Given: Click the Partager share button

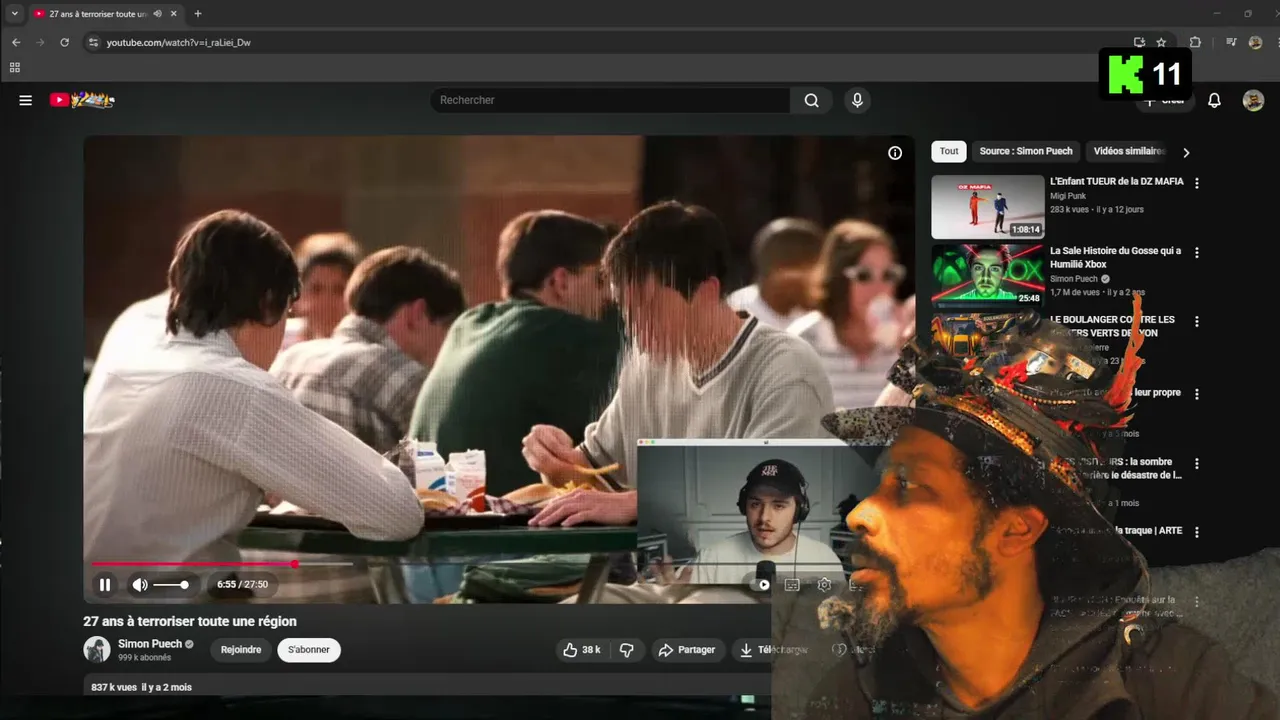Looking at the screenshot, I should coord(687,650).
